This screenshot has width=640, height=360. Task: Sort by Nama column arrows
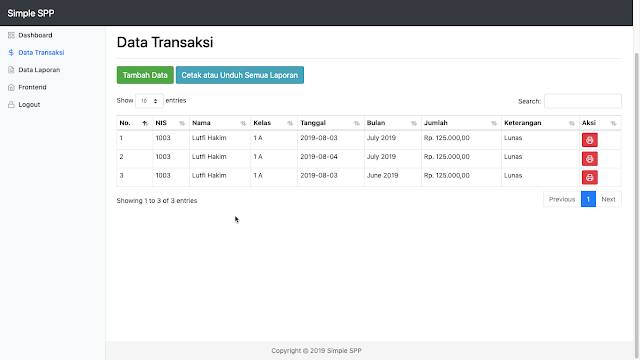point(243,123)
